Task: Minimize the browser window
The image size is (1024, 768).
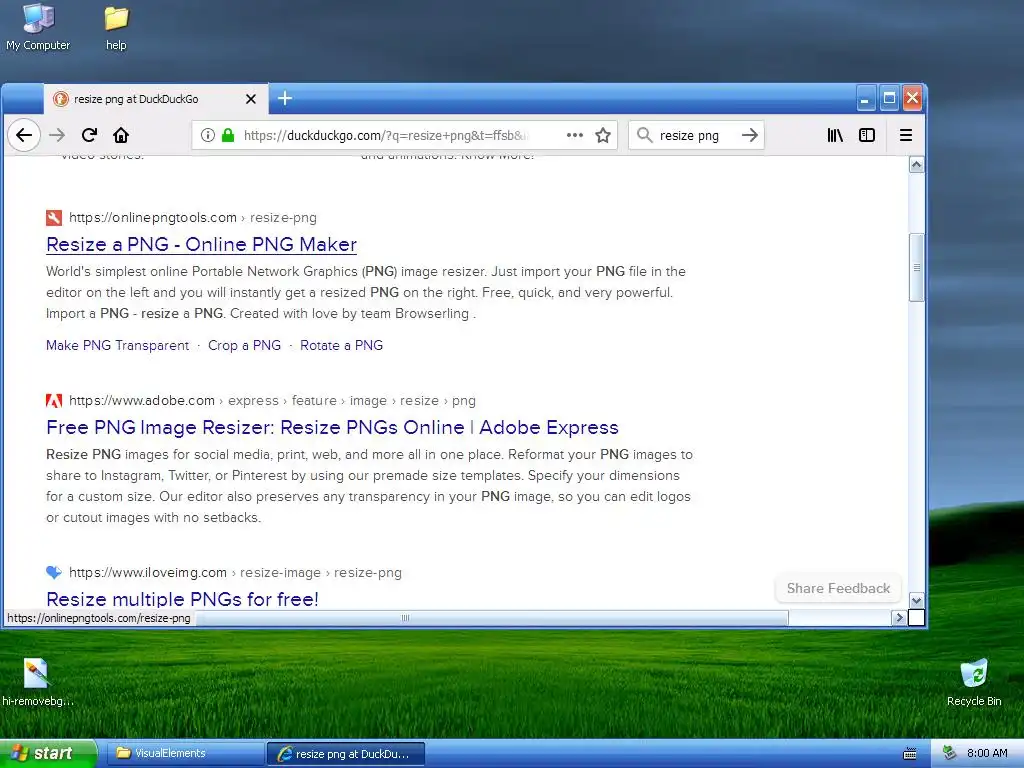Action: [865, 99]
